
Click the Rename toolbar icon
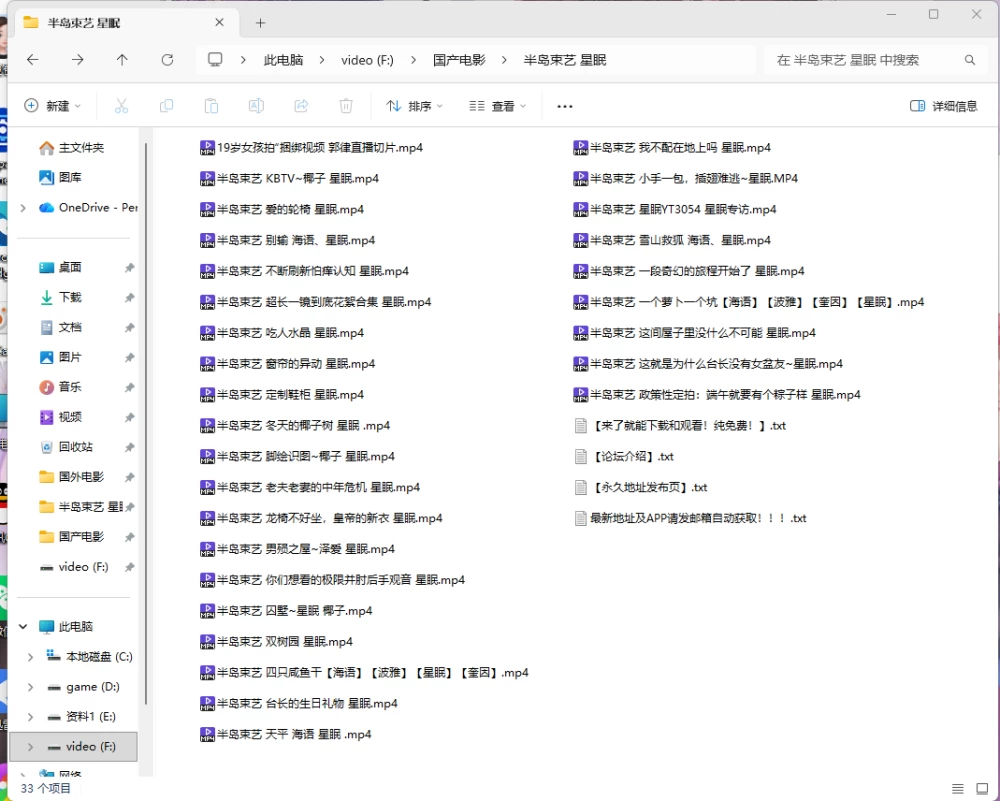pos(256,106)
